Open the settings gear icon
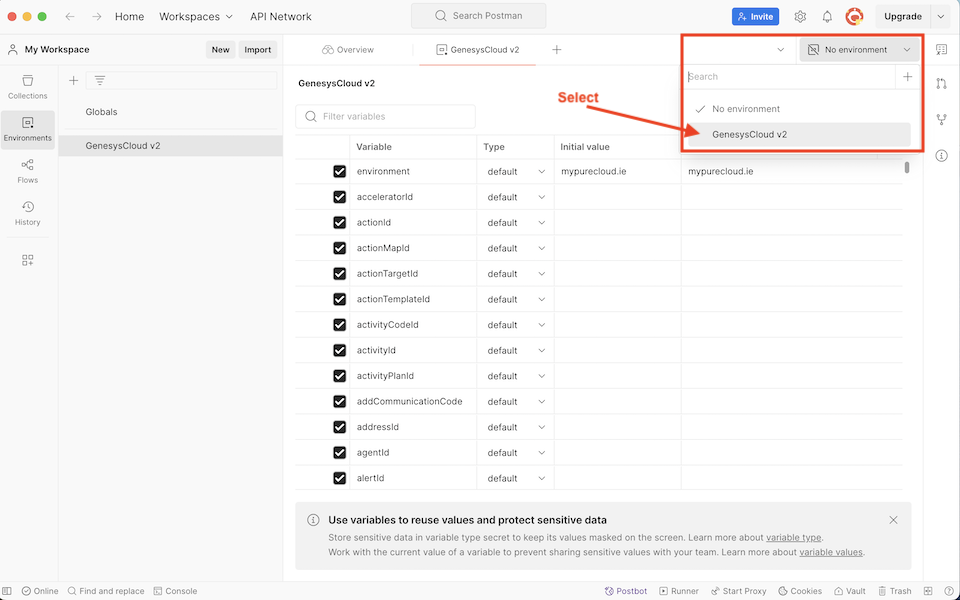Screen dimensions: 960x600 [x=800, y=17]
